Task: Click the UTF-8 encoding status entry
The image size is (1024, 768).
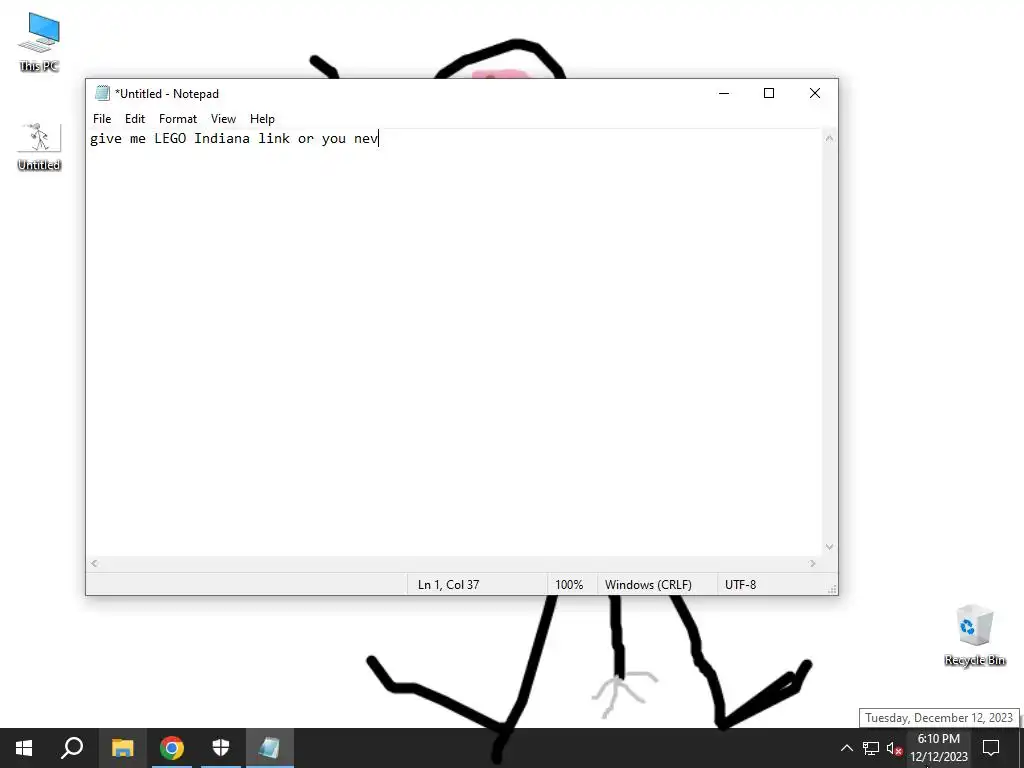Action: (x=741, y=584)
